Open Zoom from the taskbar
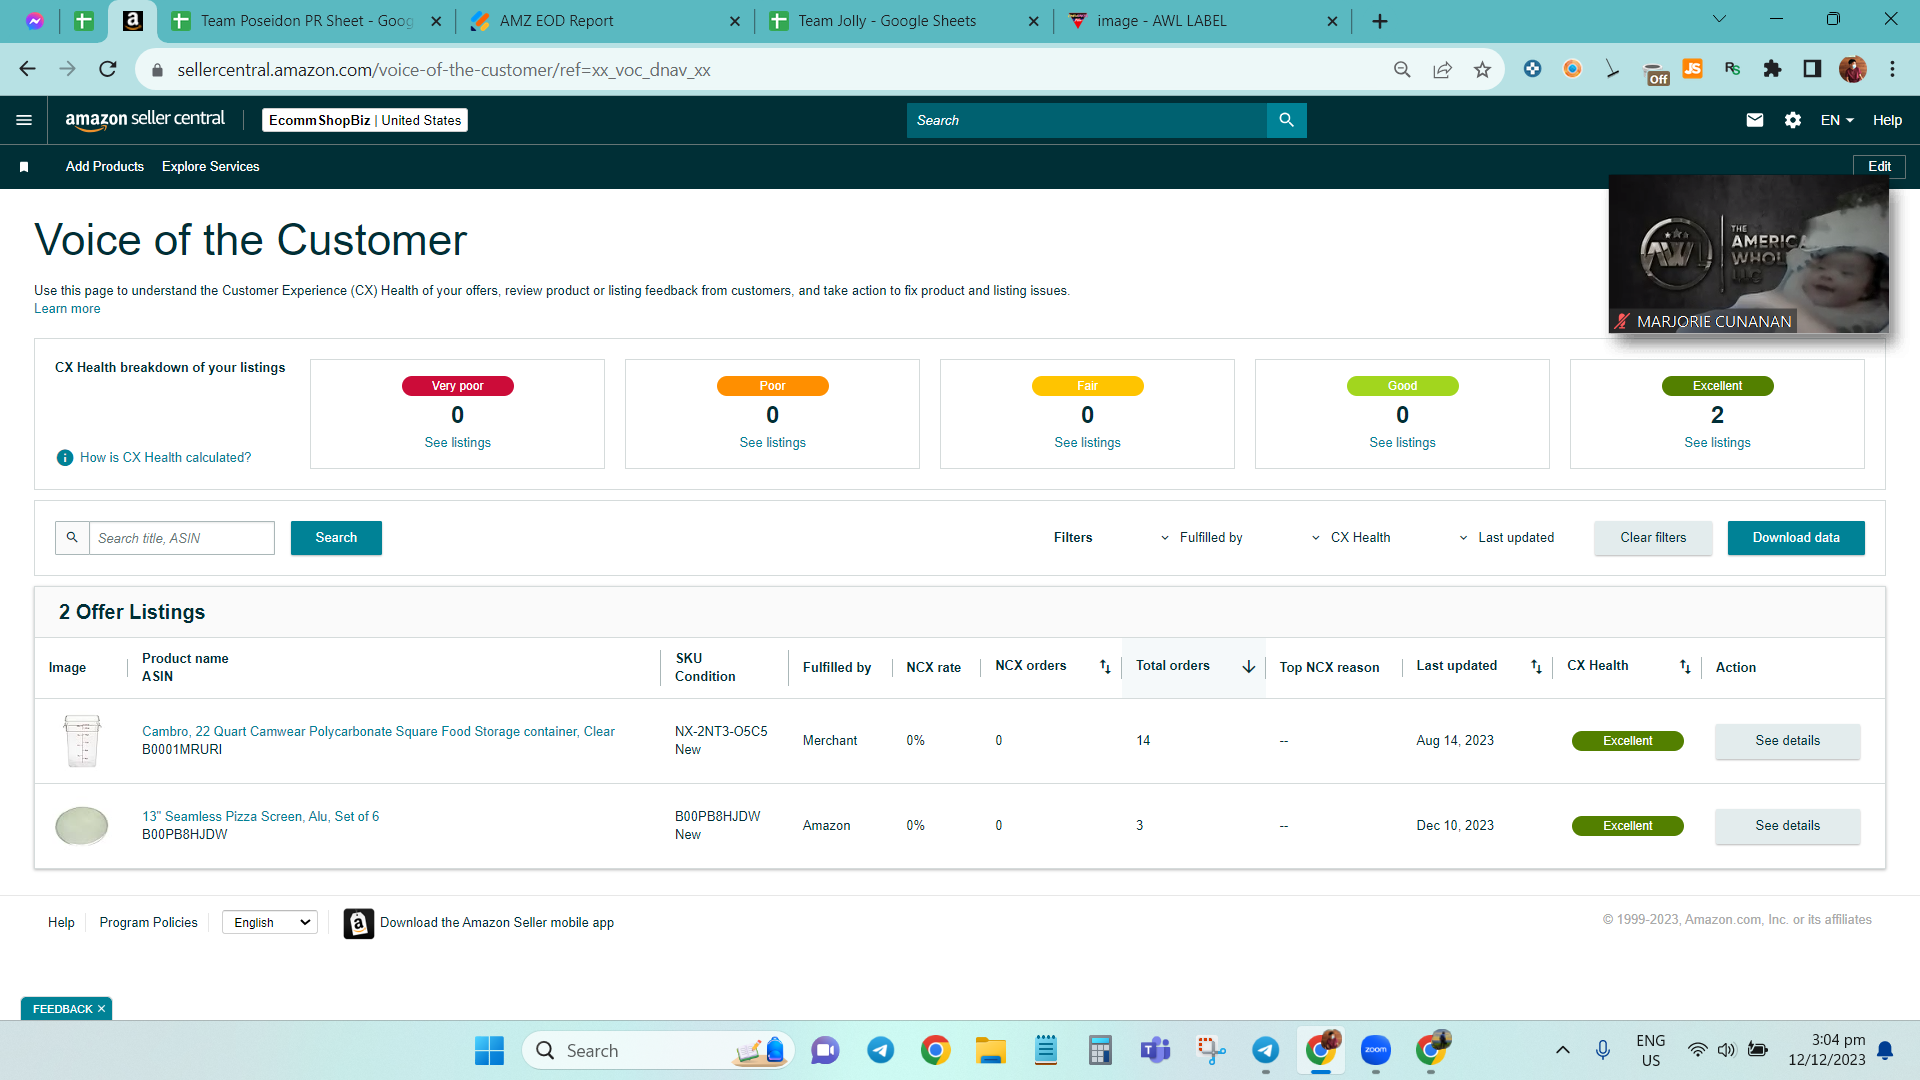 coord(1376,1051)
